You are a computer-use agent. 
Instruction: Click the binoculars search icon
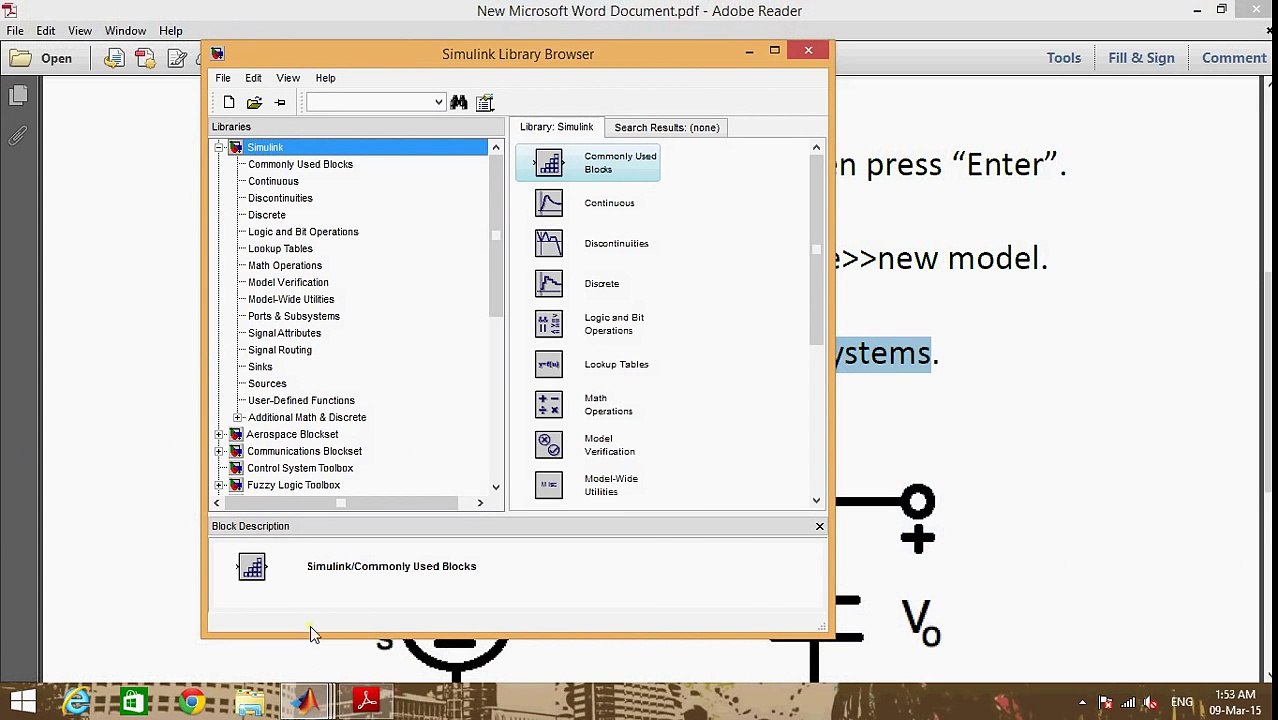click(x=459, y=102)
